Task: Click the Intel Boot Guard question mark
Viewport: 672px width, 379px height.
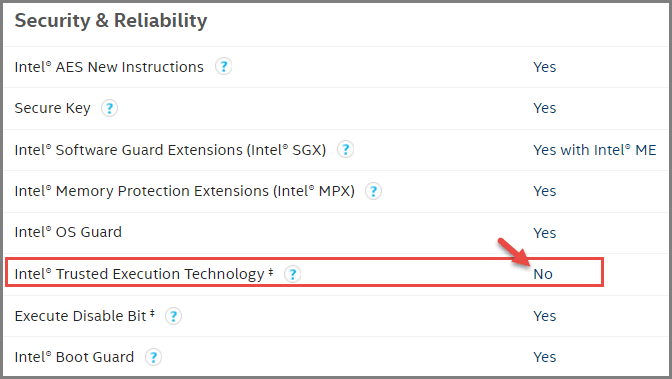Action: [153, 357]
